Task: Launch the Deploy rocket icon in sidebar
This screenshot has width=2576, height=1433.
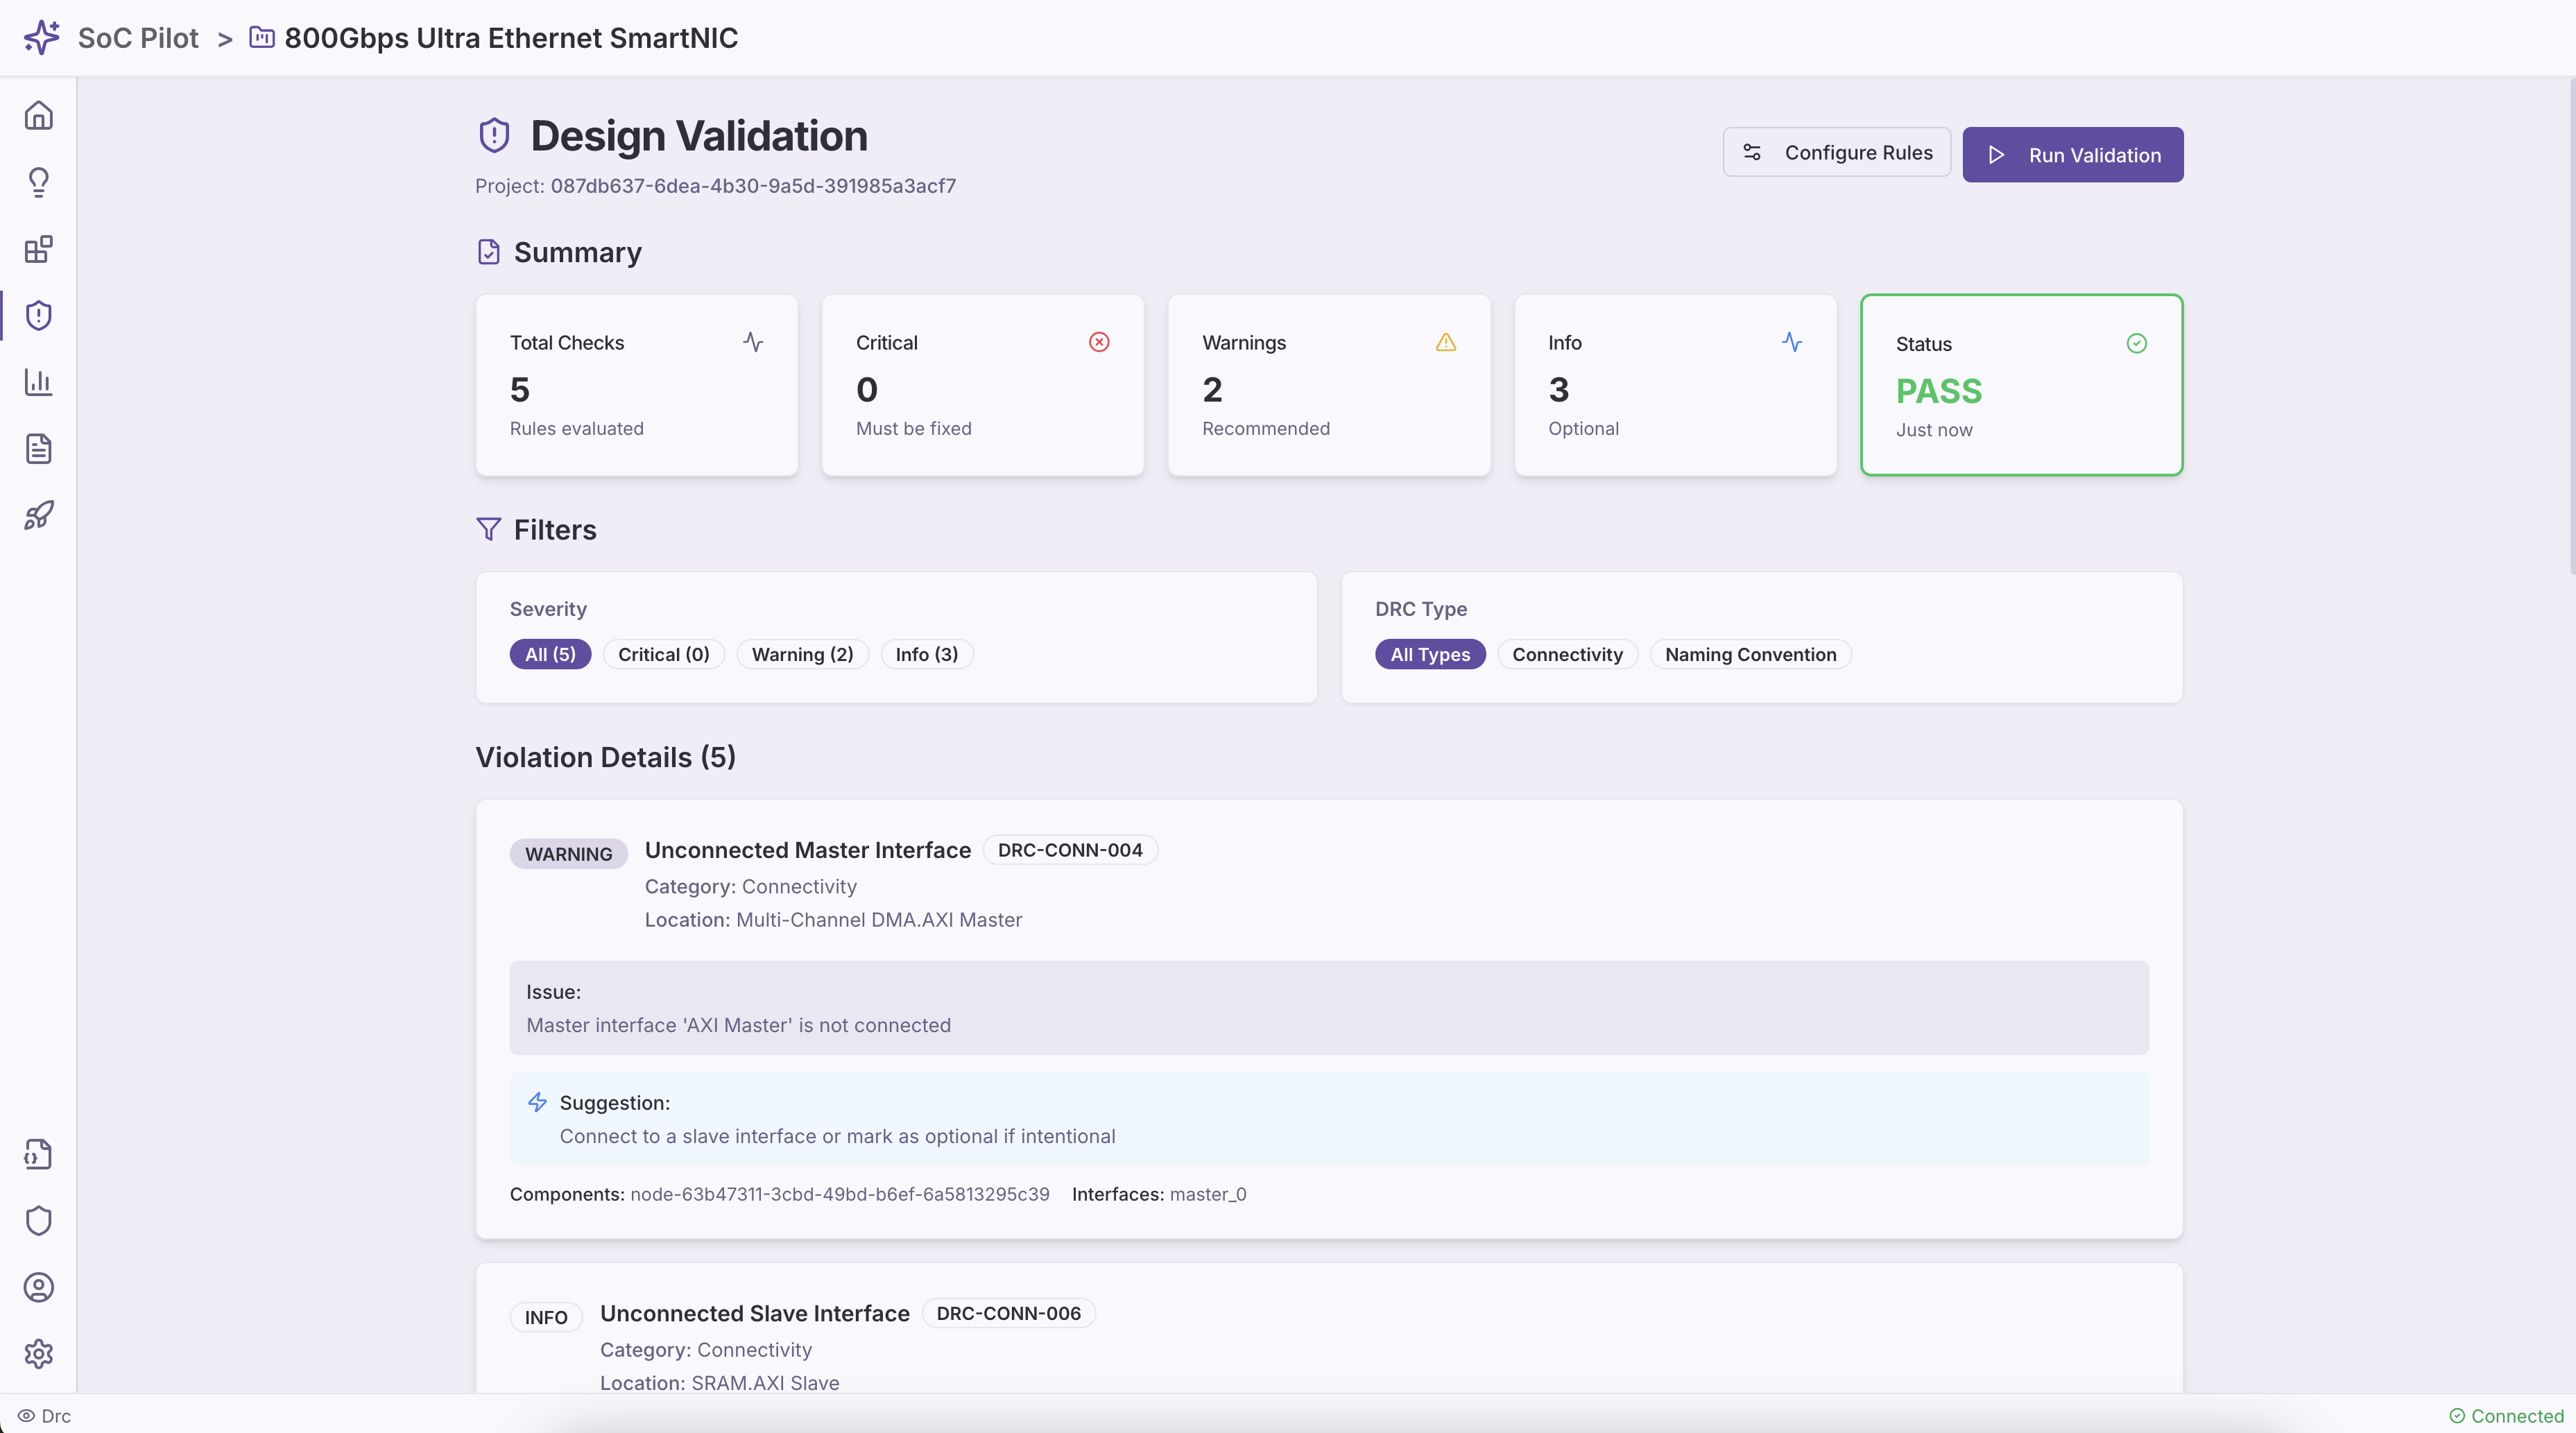Action: pyautogui.click(x=39, y=514)
